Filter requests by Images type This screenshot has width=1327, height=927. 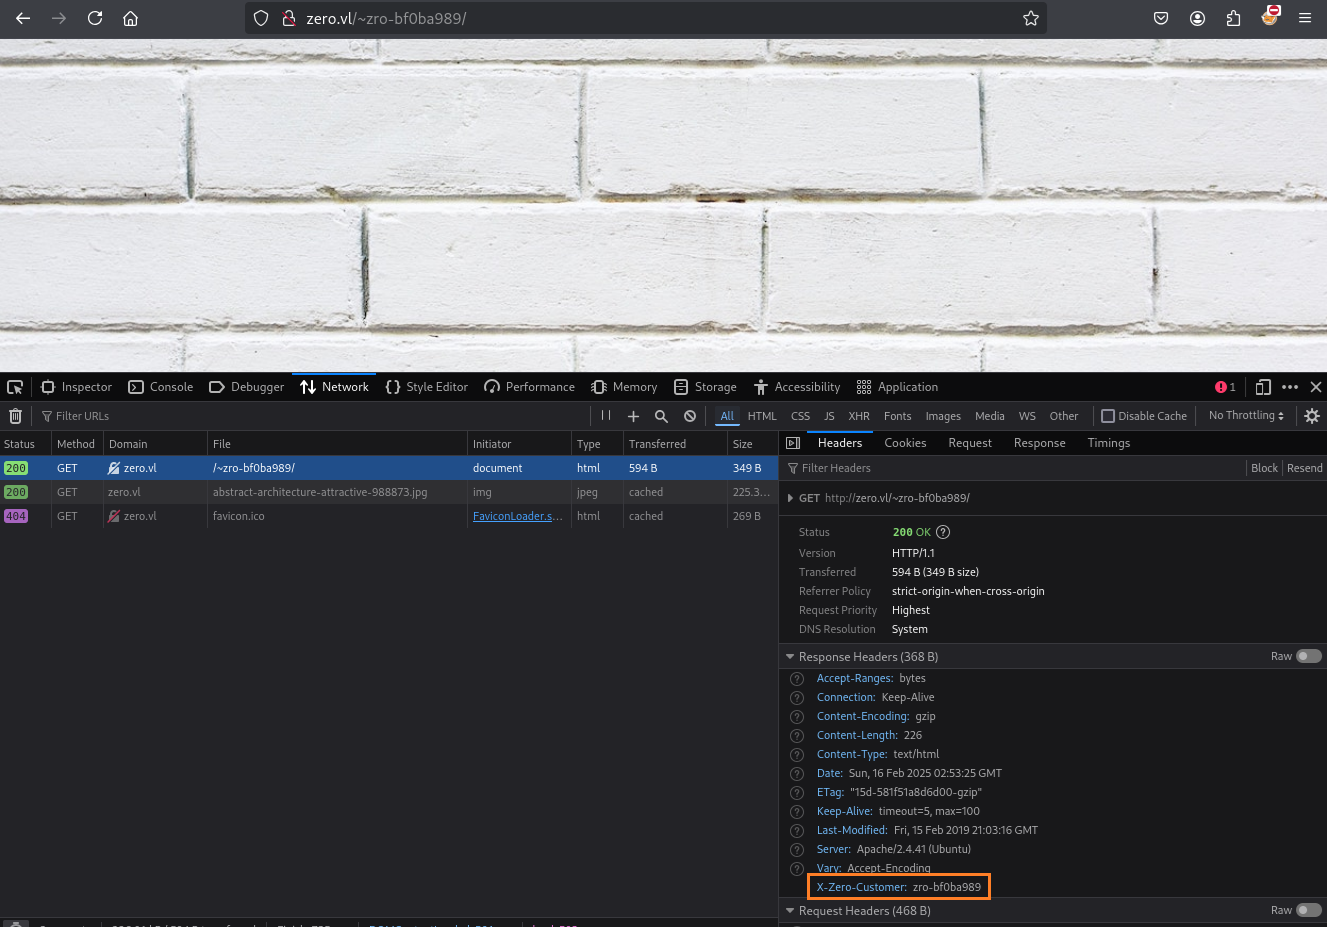tap(943, 416)
